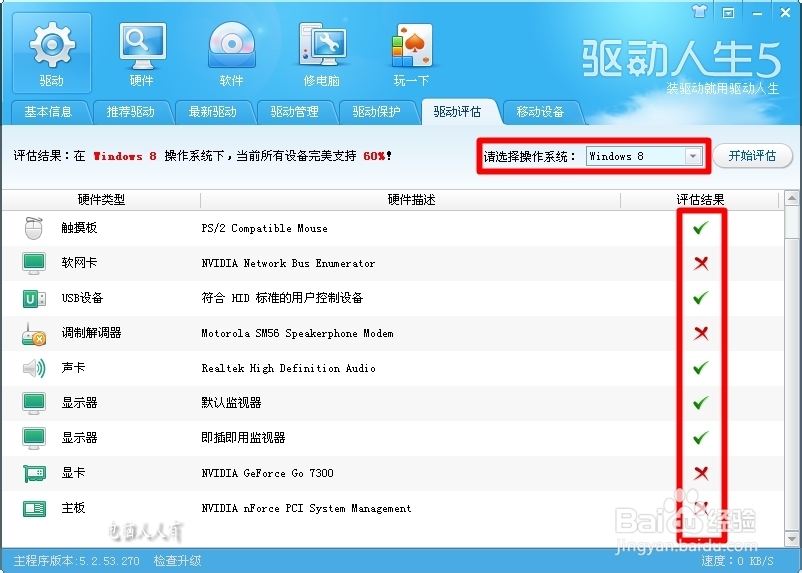Select the PS/2 Compatible Mouse text
This screenshot has height=573, width=802.
(264, 228)
